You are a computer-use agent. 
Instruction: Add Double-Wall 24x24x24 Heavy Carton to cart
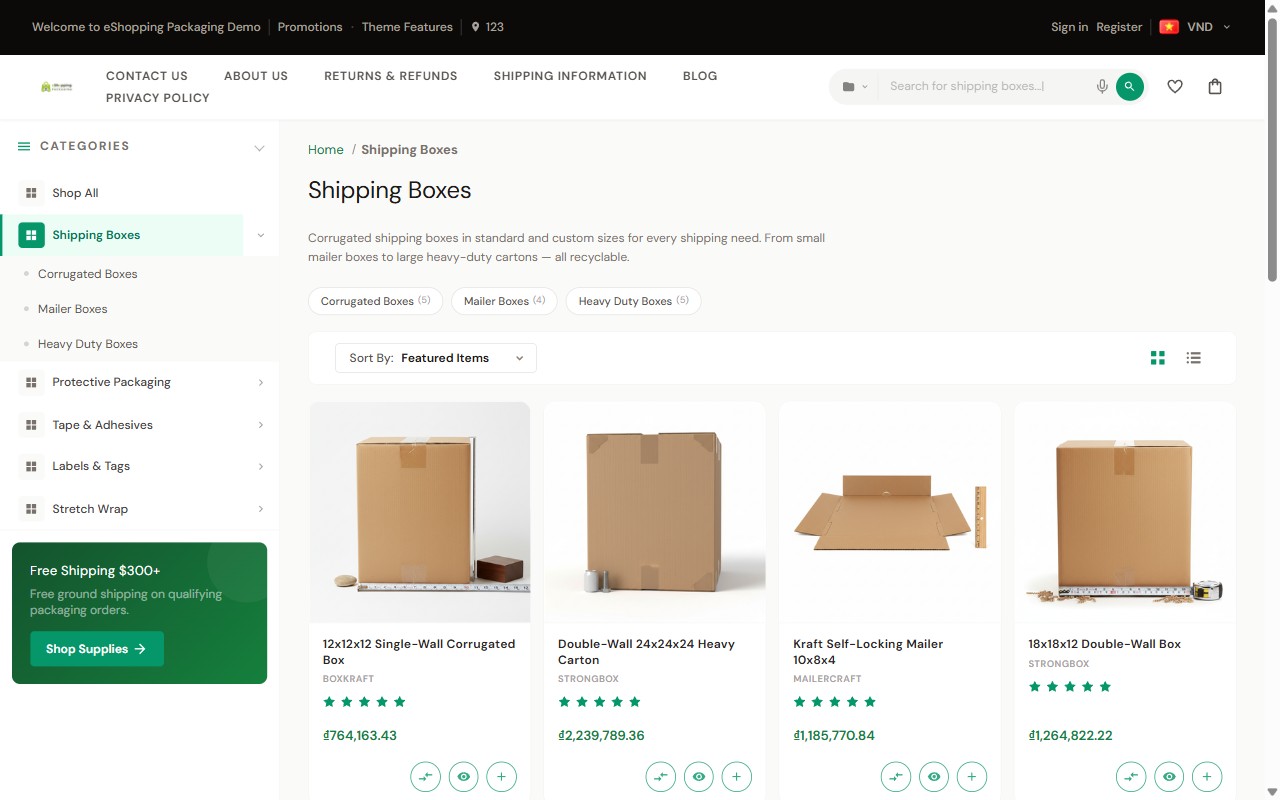pos(736,776)
